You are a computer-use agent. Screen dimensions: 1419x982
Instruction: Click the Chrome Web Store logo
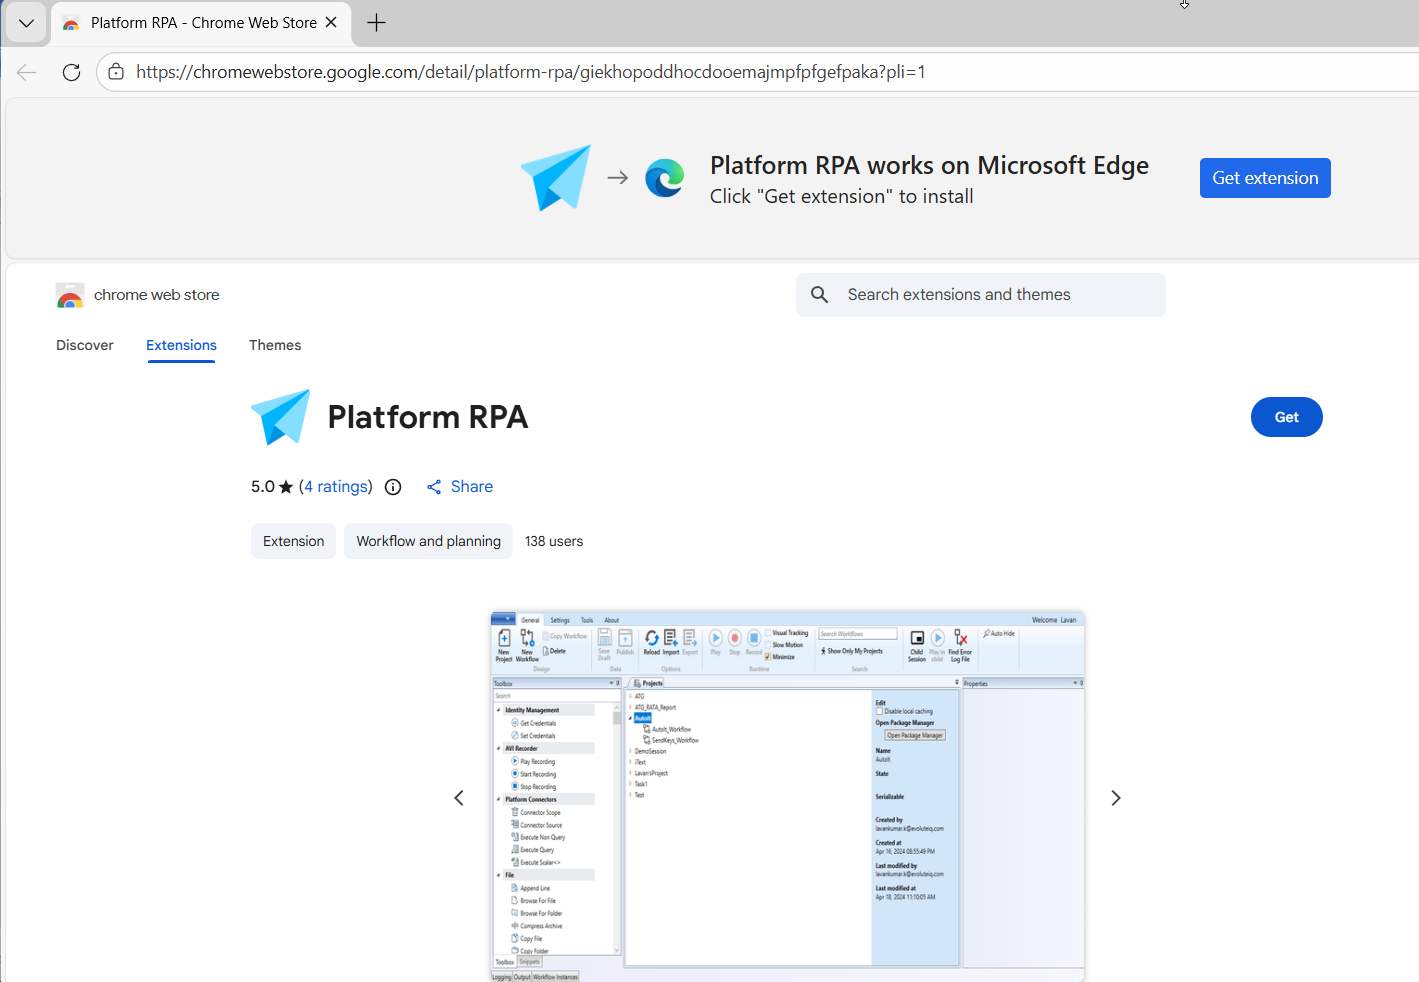(x=70, y=295)
